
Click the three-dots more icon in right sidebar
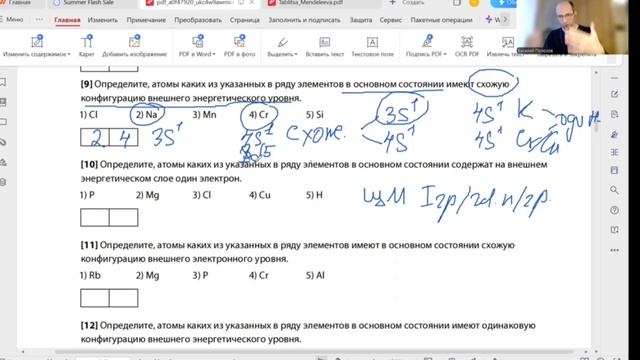click(x=614, y=250)
